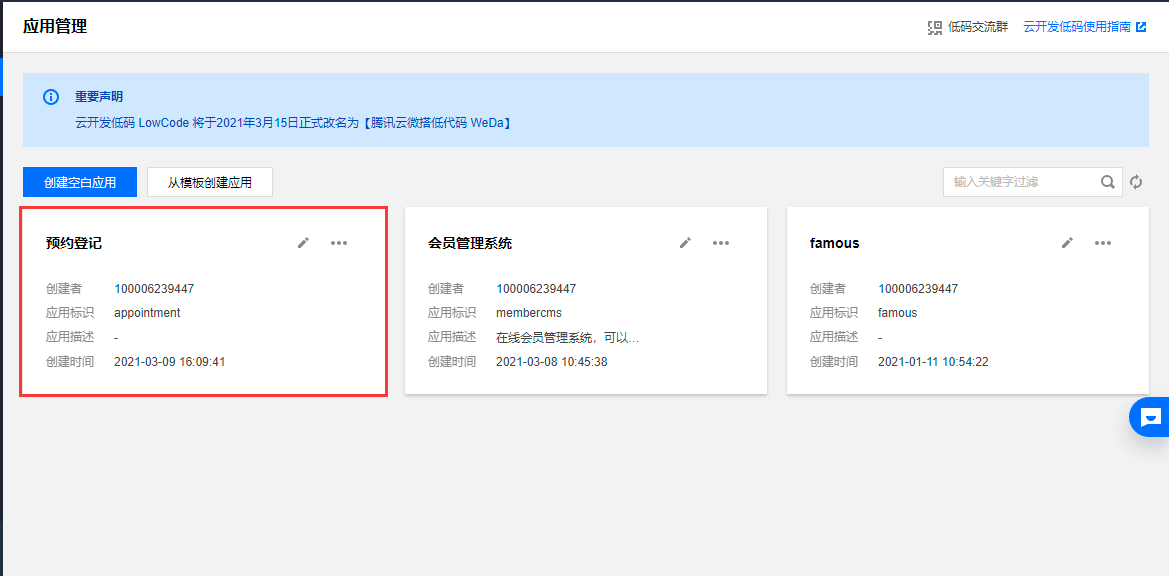Click creation time 2021-03-09 16:09:41
This screenshot has height=576, width=1169.
pyautogui.click(x=170, y=362)
